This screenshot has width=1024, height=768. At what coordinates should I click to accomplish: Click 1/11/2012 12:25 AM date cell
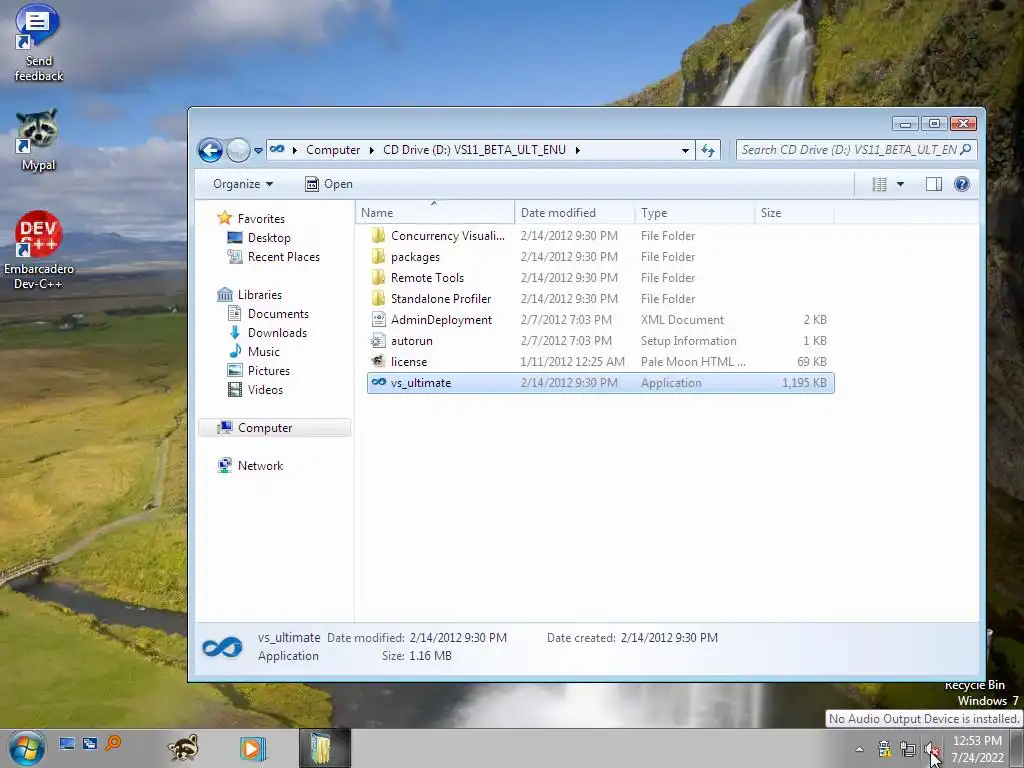click(x=572, y=361)
